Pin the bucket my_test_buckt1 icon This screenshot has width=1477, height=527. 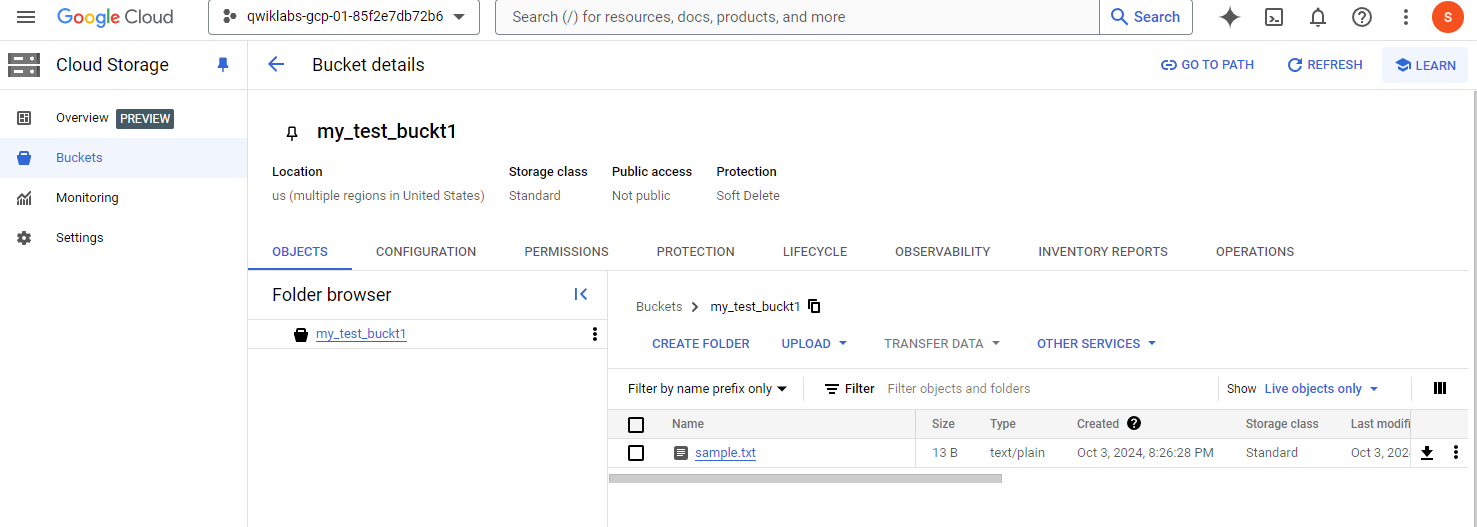click(292, 132)
